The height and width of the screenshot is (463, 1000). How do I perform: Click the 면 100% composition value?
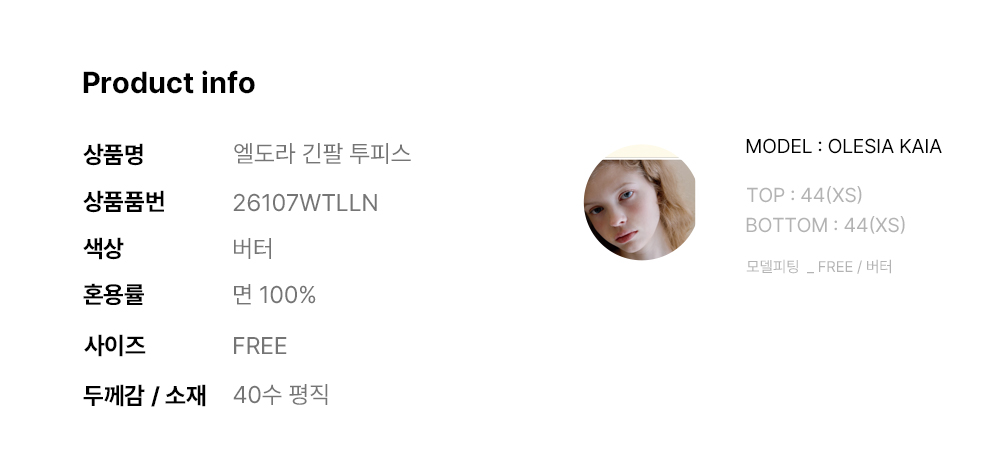coord(274,295)
